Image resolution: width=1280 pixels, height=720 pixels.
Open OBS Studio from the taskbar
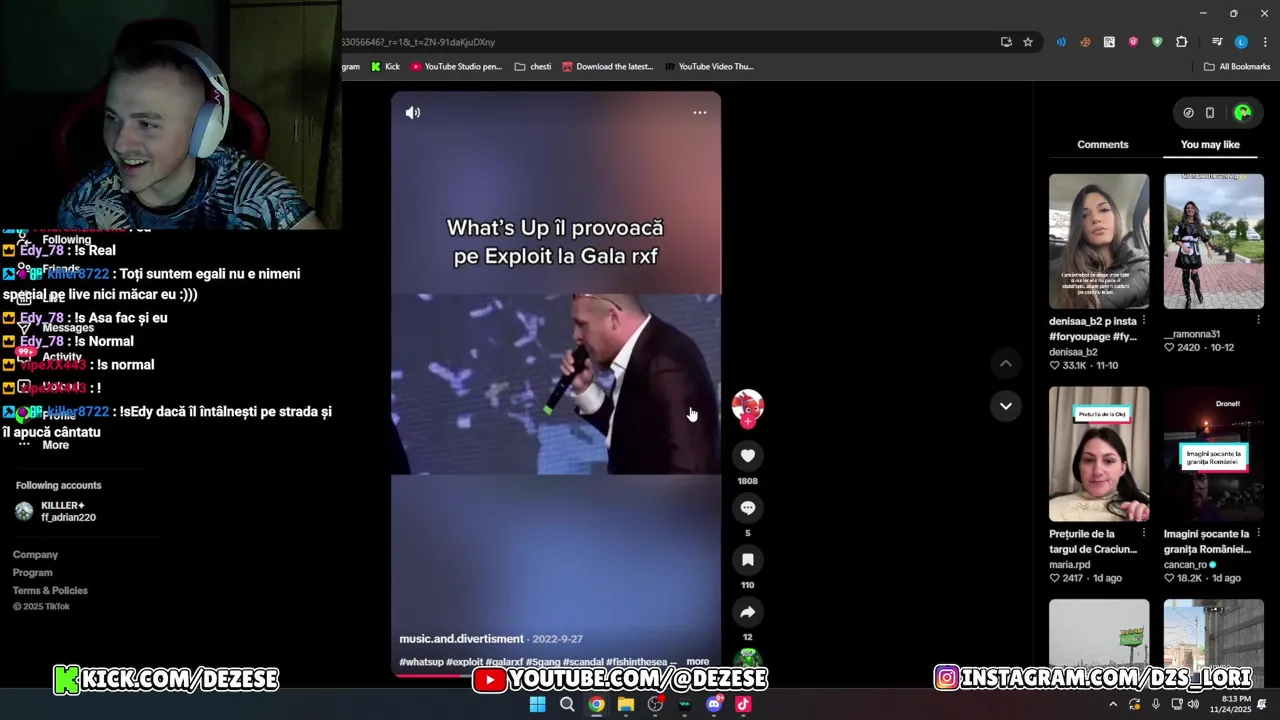(x=655, y=704)
